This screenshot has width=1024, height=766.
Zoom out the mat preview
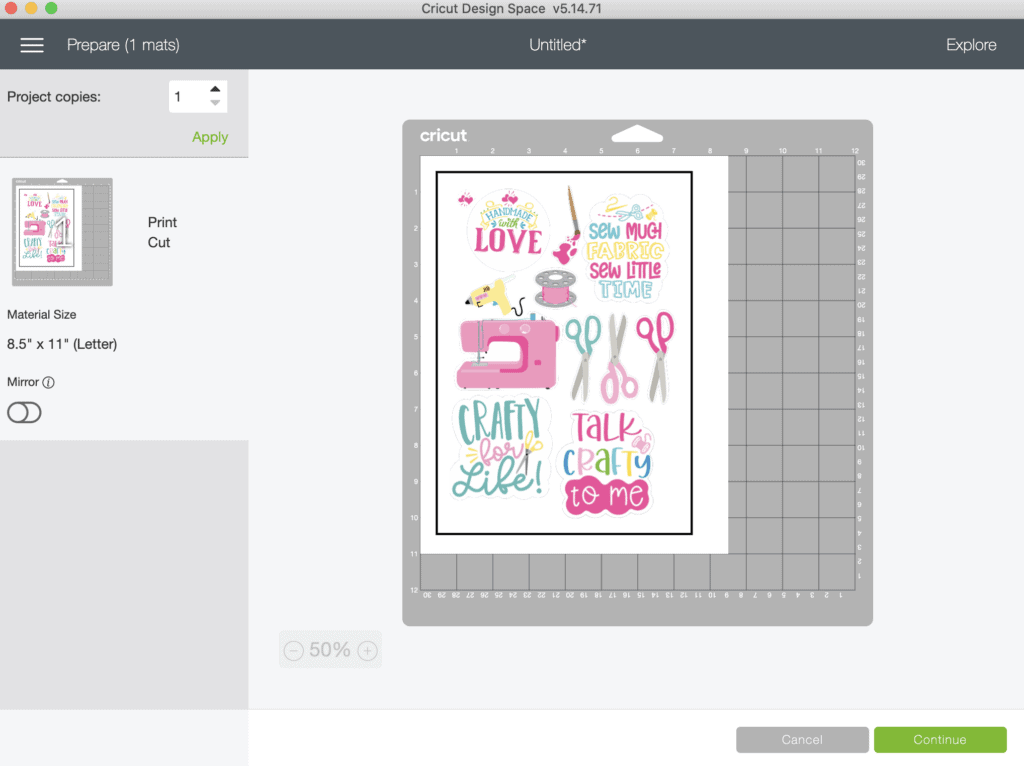[294, 650]
